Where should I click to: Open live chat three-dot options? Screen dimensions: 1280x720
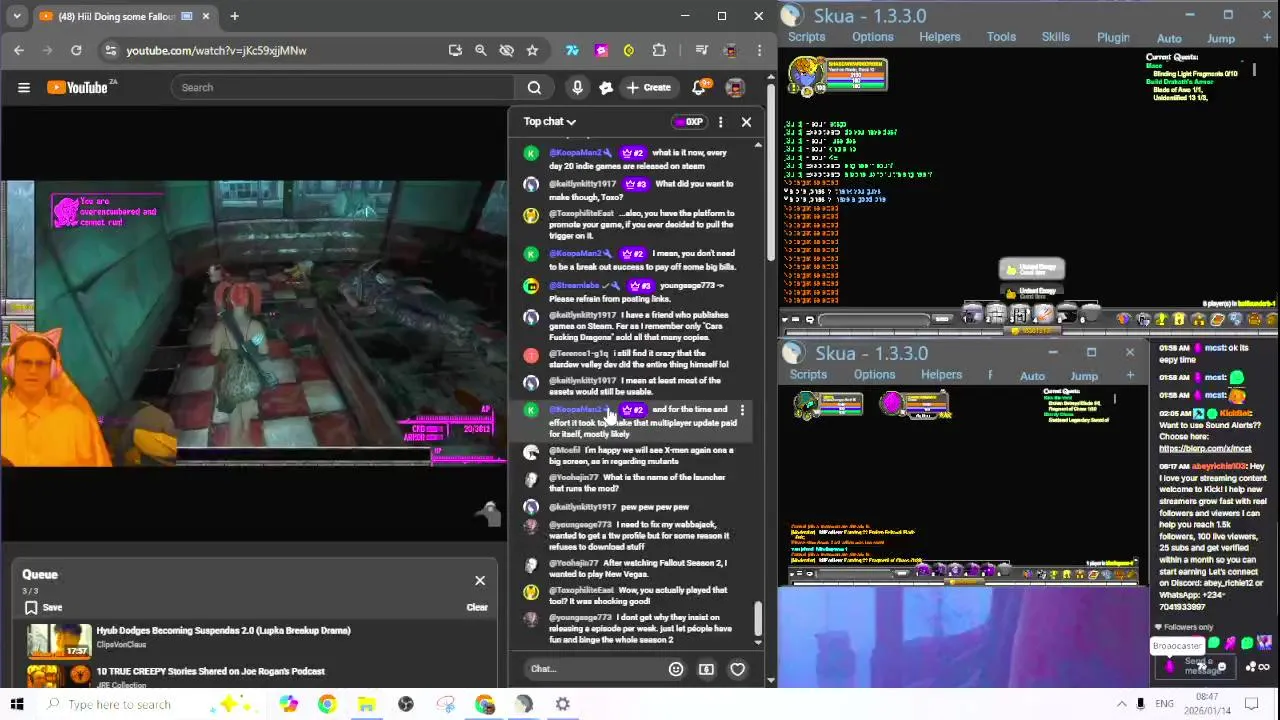point(720,122)
